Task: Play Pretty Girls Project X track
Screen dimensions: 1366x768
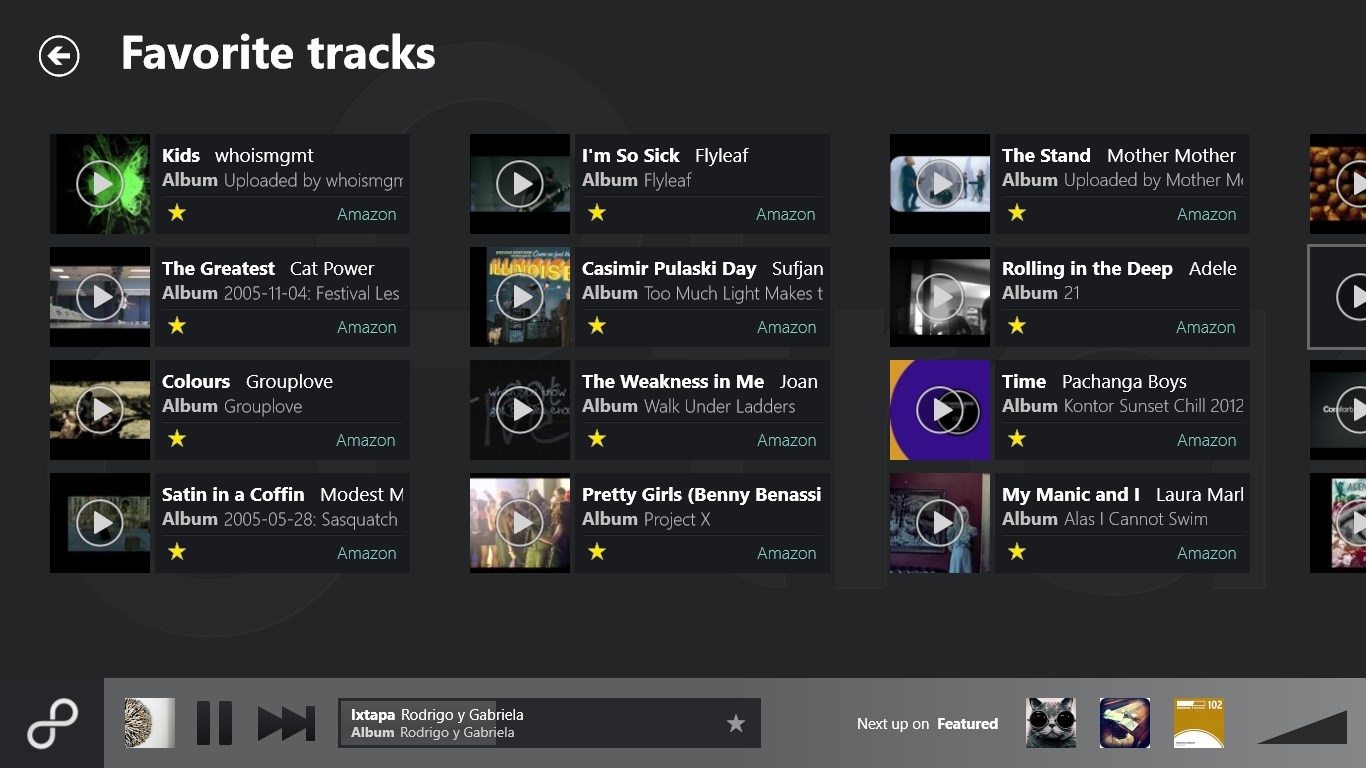Action: [520, 523]
